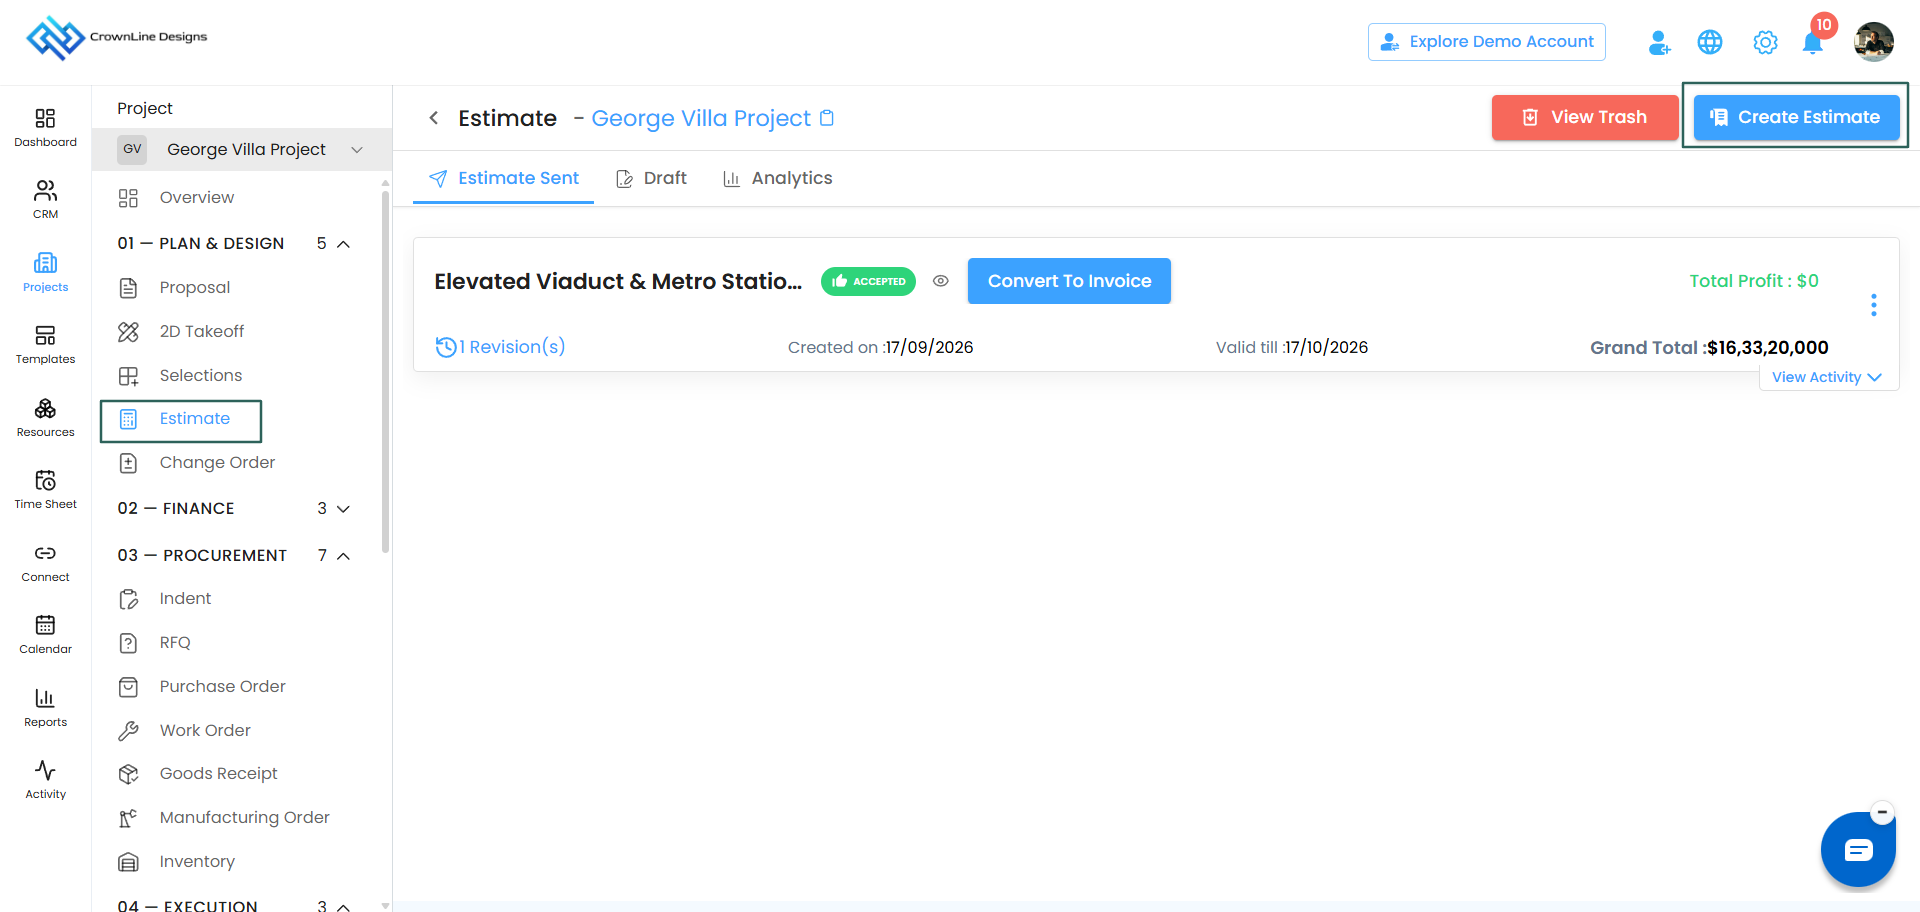Open Time Sheet in left sidebar
The width and height of the screenshot is (1920, 912).
[45, 489]
